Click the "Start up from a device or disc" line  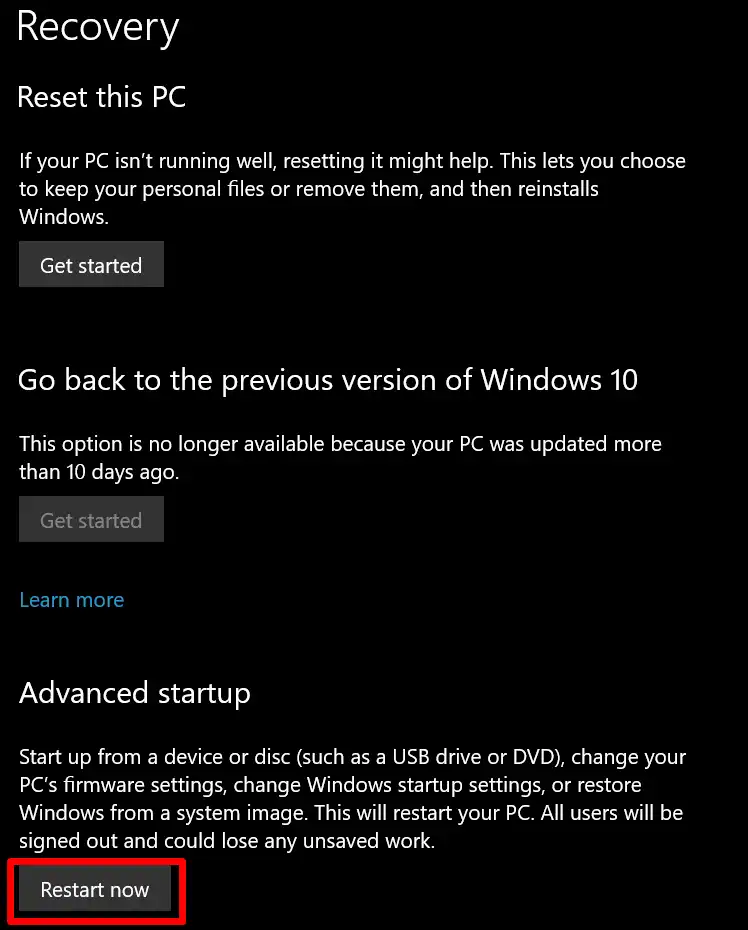(x=352, y=757)
